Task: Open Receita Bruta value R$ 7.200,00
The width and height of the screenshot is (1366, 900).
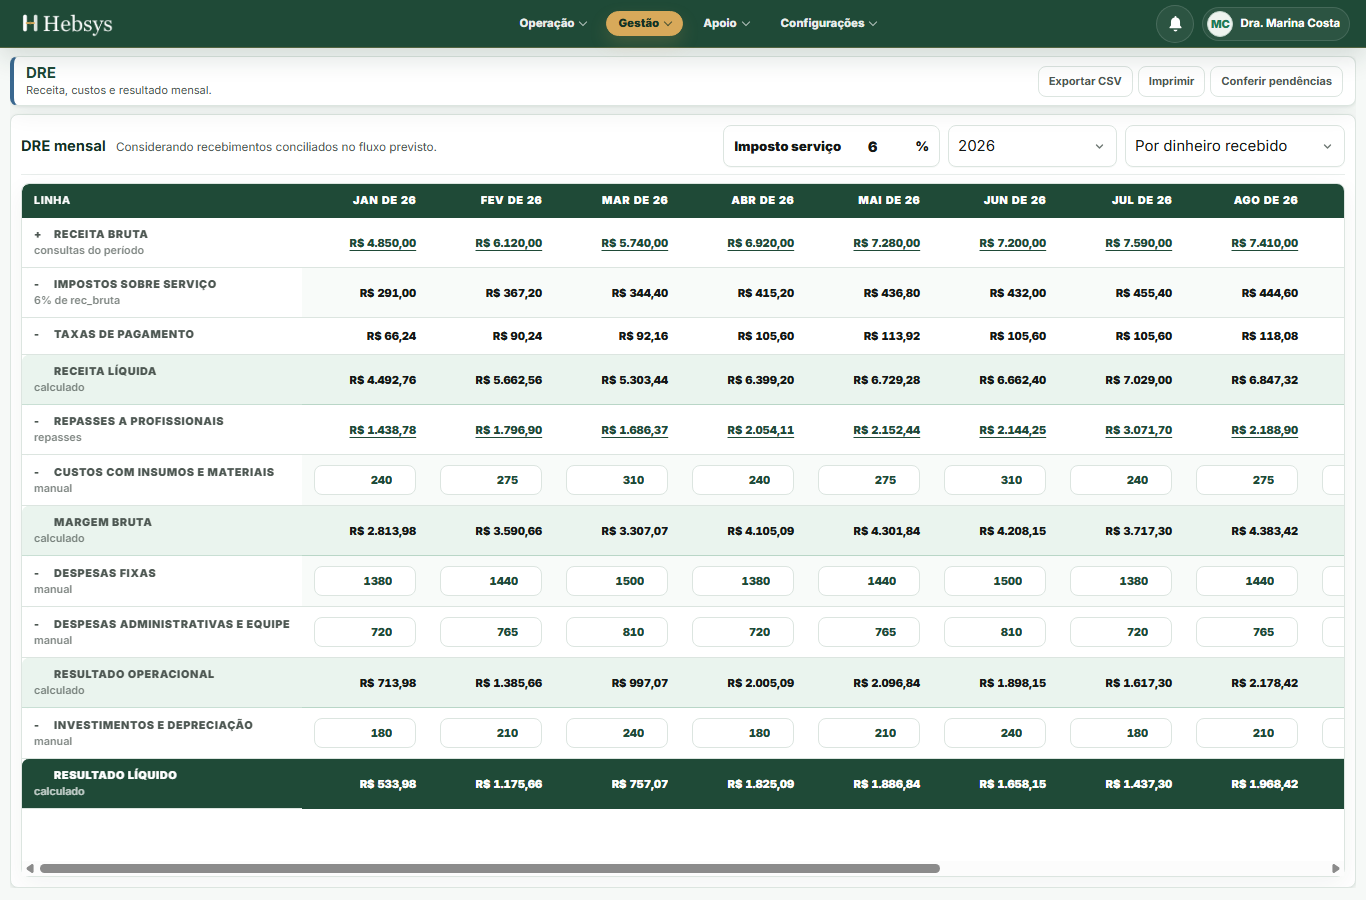Action: click(1012, 243)
